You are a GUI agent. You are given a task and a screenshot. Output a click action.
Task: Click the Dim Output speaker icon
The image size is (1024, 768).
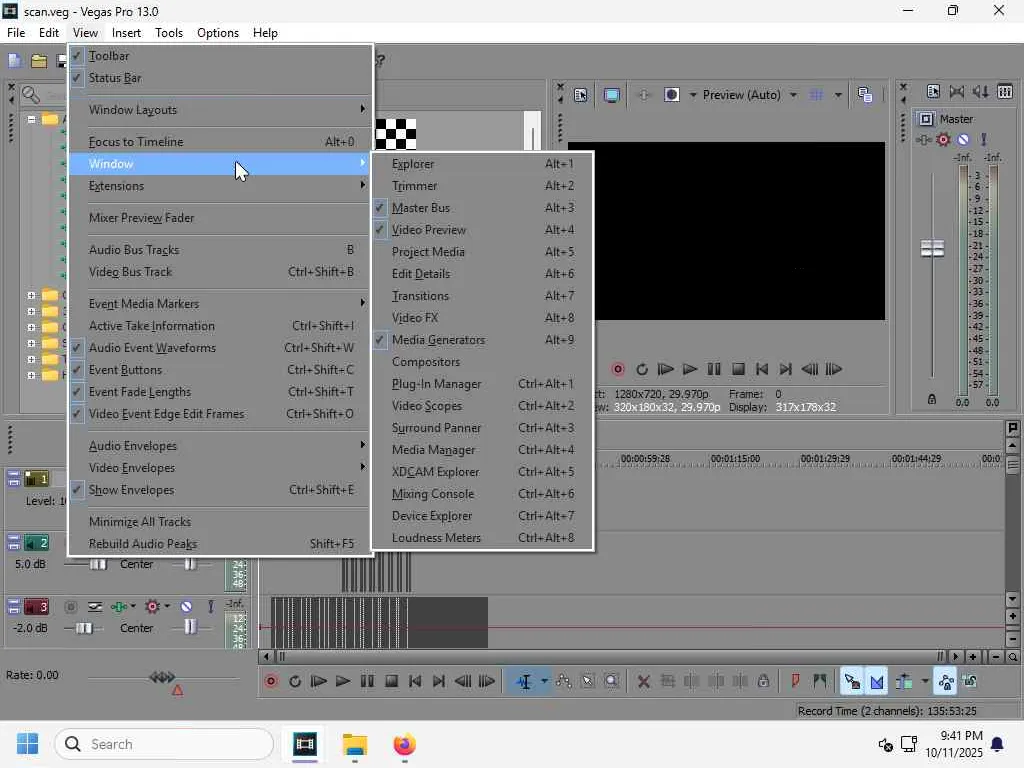tap(980, 91)
